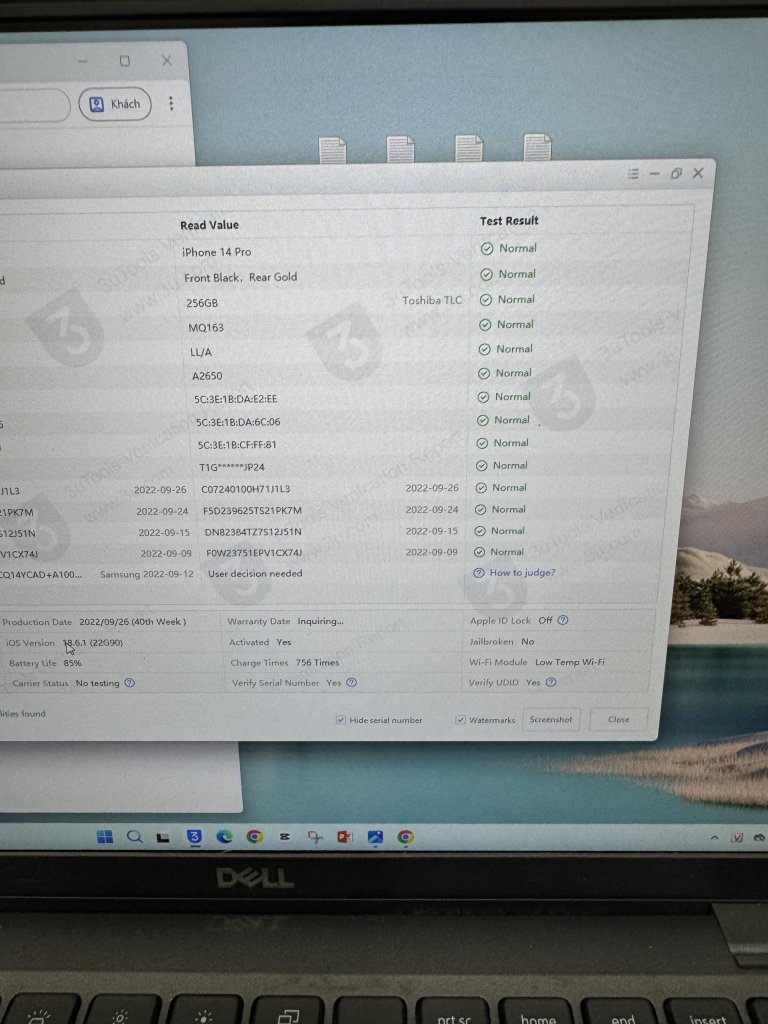This screenshot has height=1024, width=768.
Task: Select the User decision needed text
Action: click(255, 574)
